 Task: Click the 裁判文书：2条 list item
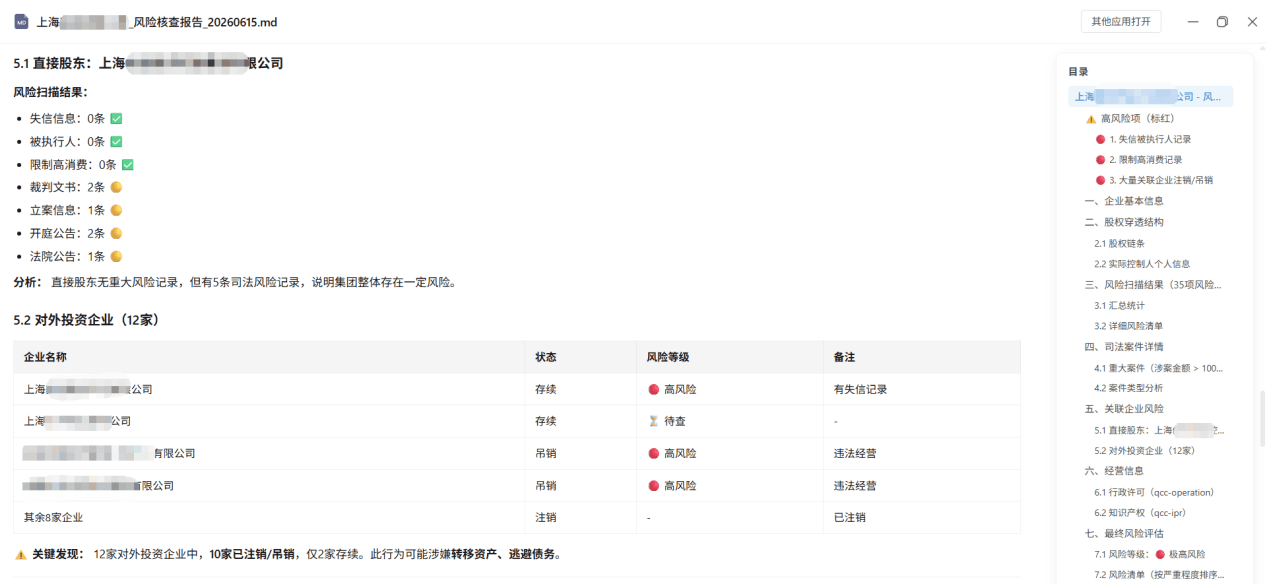tap(75, 187)
